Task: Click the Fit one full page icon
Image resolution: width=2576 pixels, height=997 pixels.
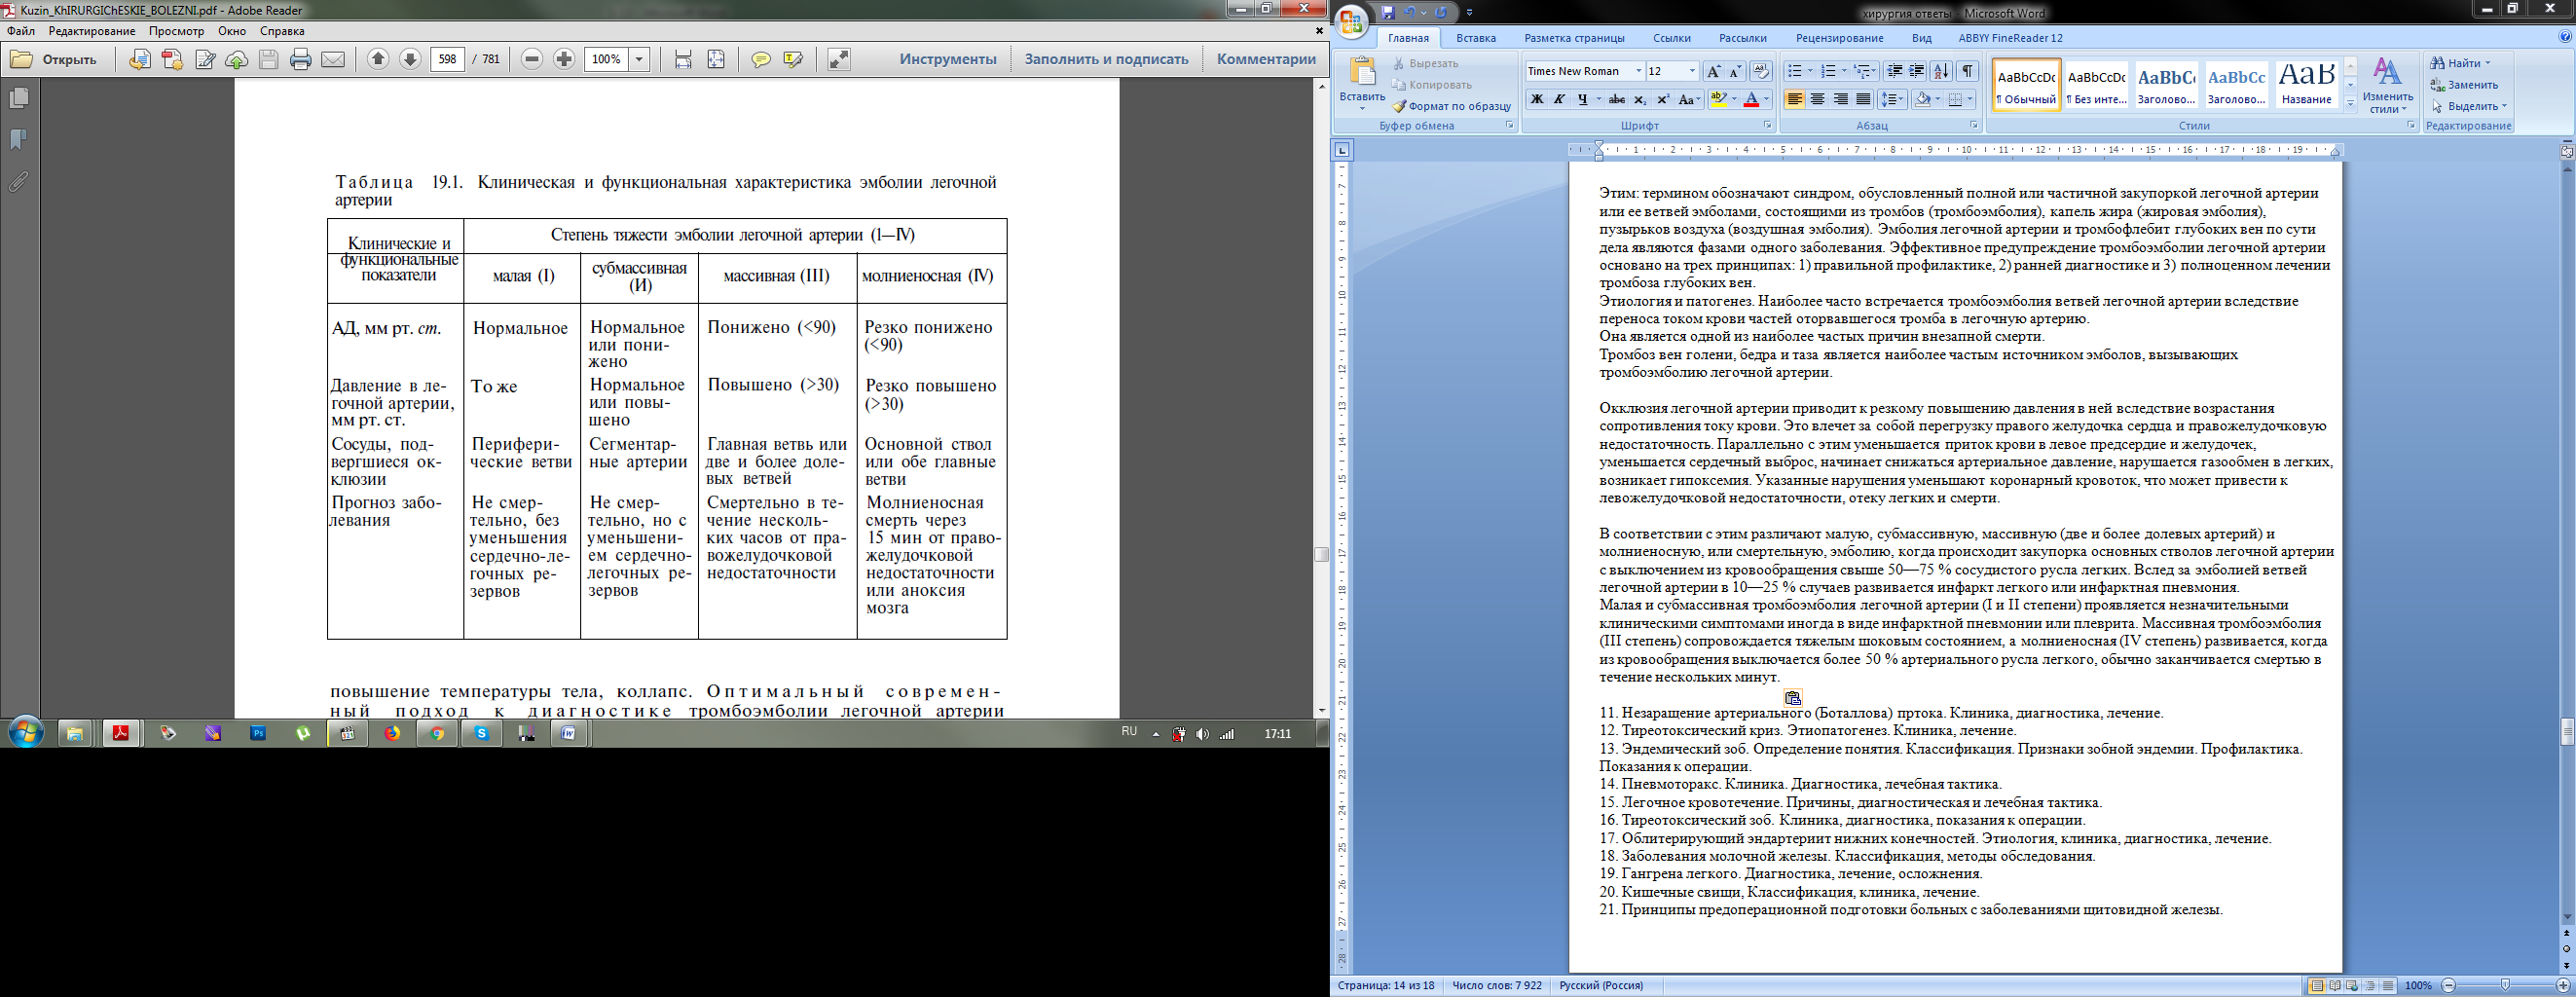Action: [716, 60]
